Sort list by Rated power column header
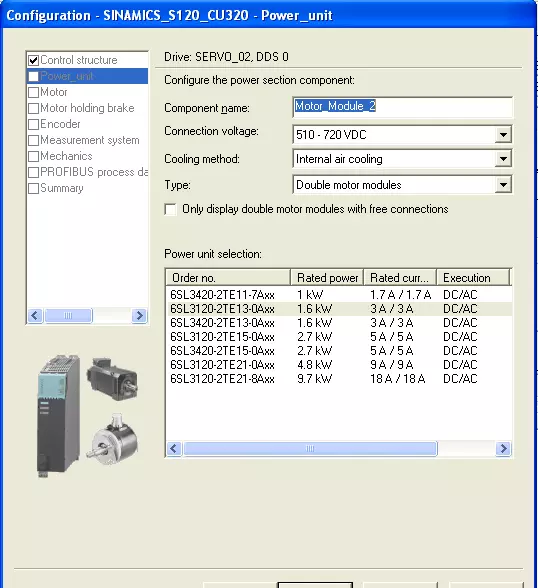This screenshot has height=588, width=538. (x=327, y=278)
